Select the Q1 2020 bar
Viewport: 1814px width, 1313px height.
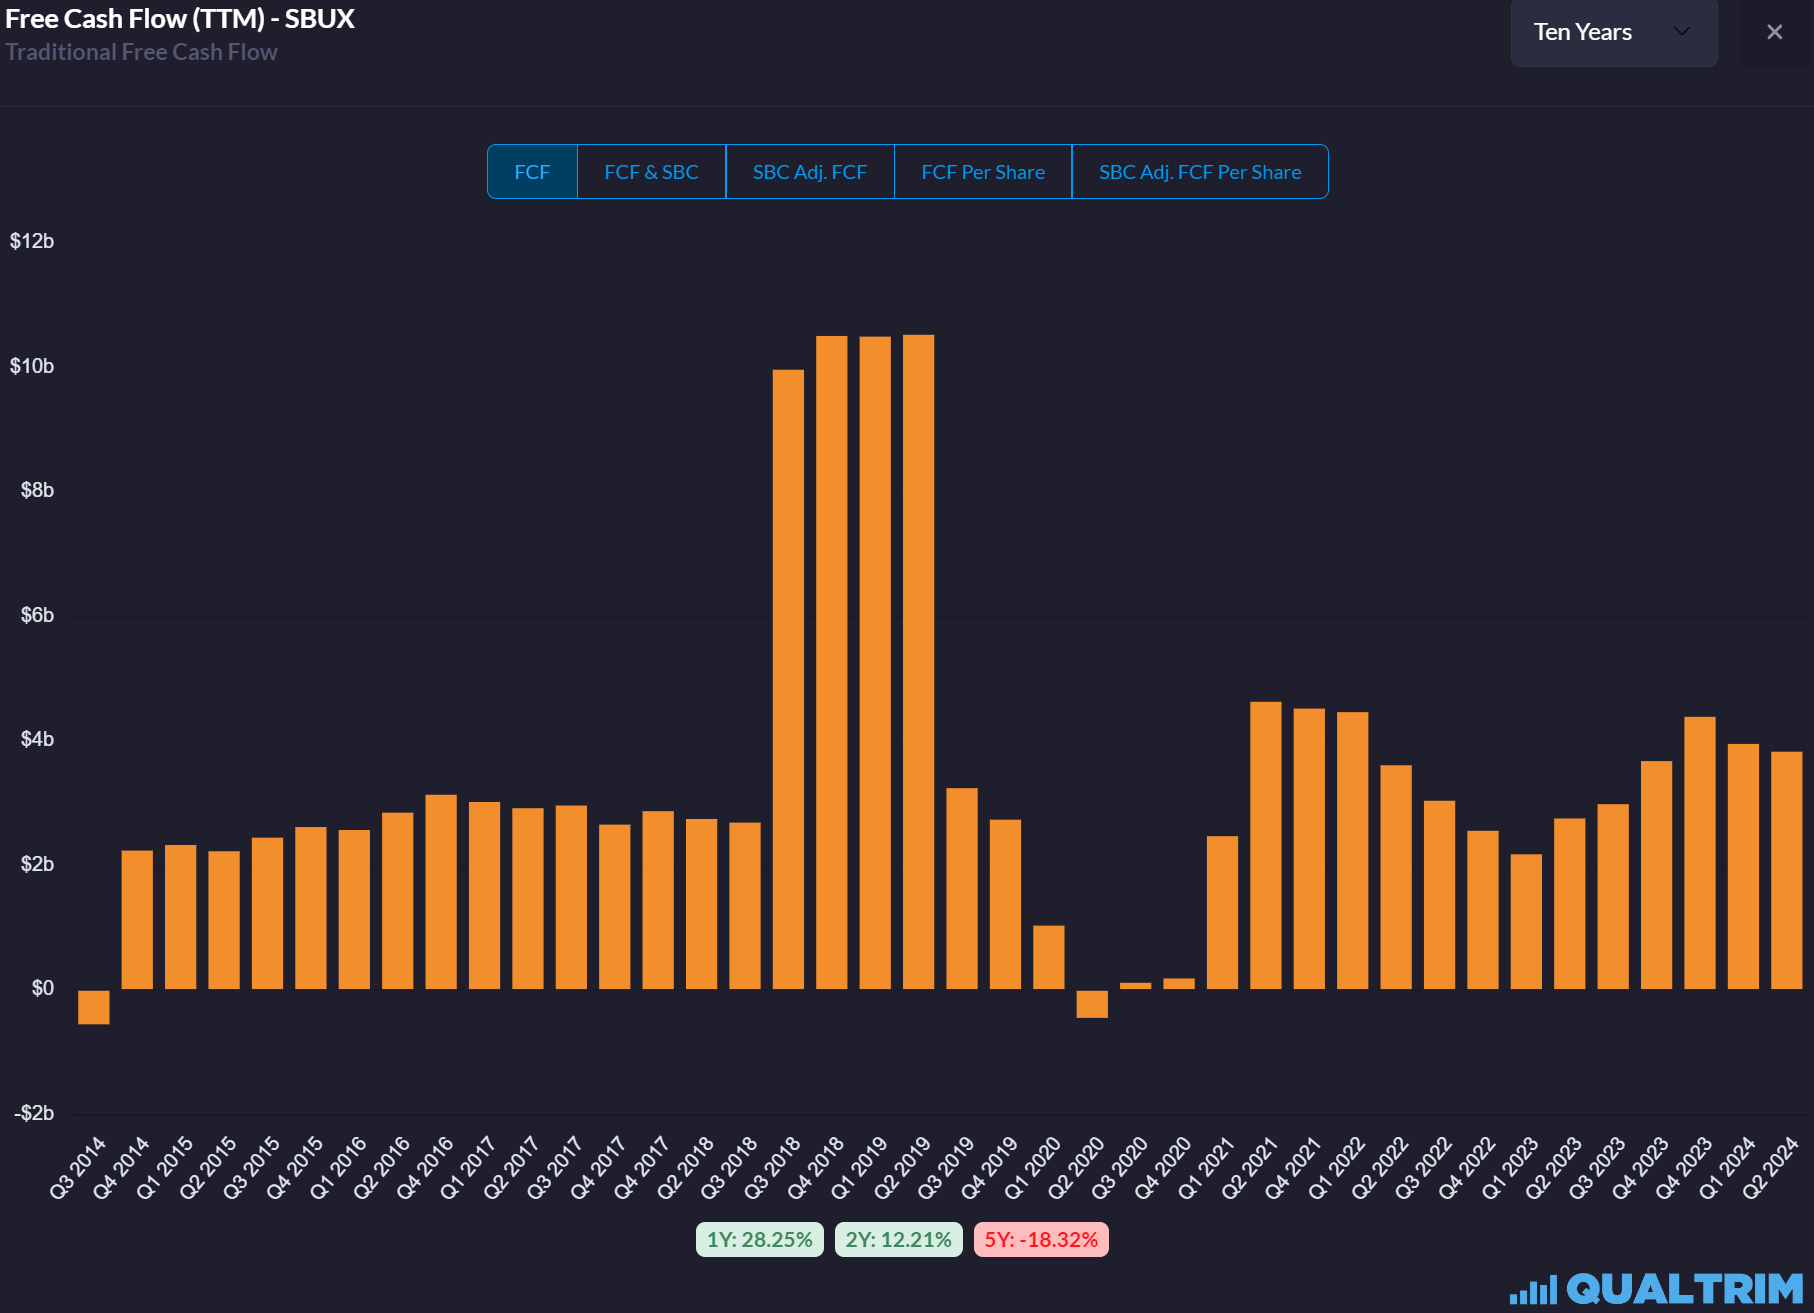pos(1049,957)
